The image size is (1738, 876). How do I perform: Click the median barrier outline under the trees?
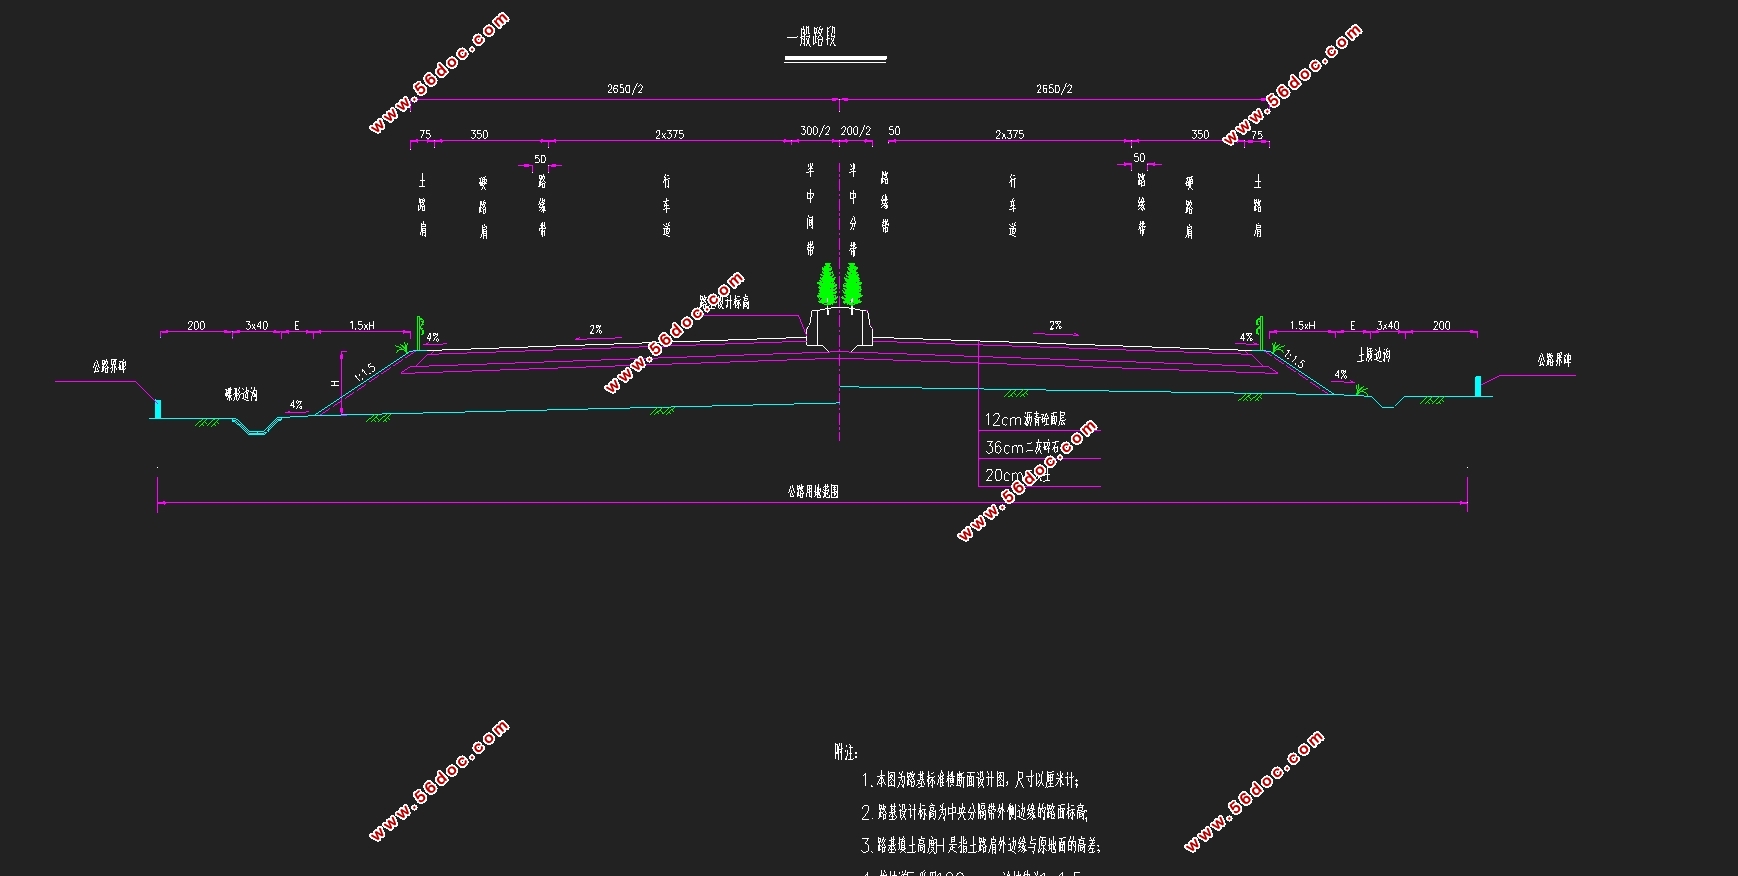click(x=840, y=327)
